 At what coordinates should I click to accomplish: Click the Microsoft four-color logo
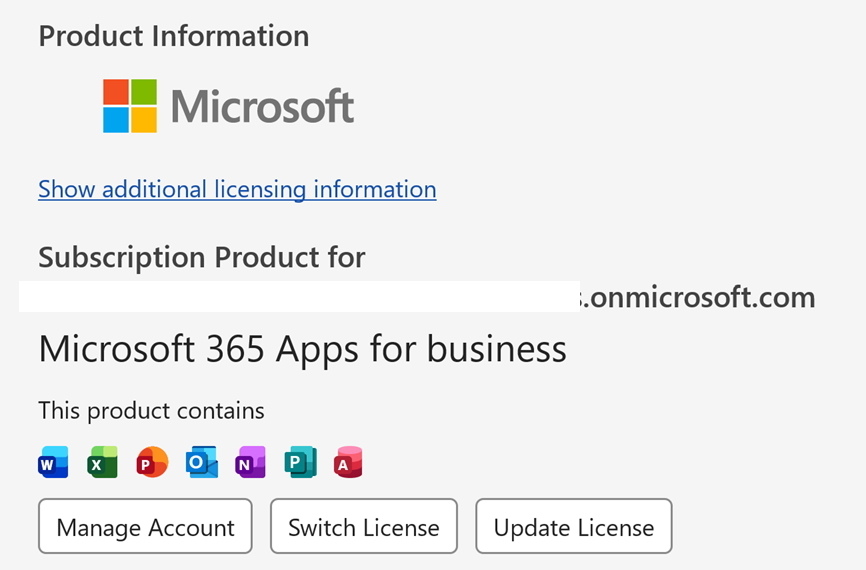click(x=130, y=106)
